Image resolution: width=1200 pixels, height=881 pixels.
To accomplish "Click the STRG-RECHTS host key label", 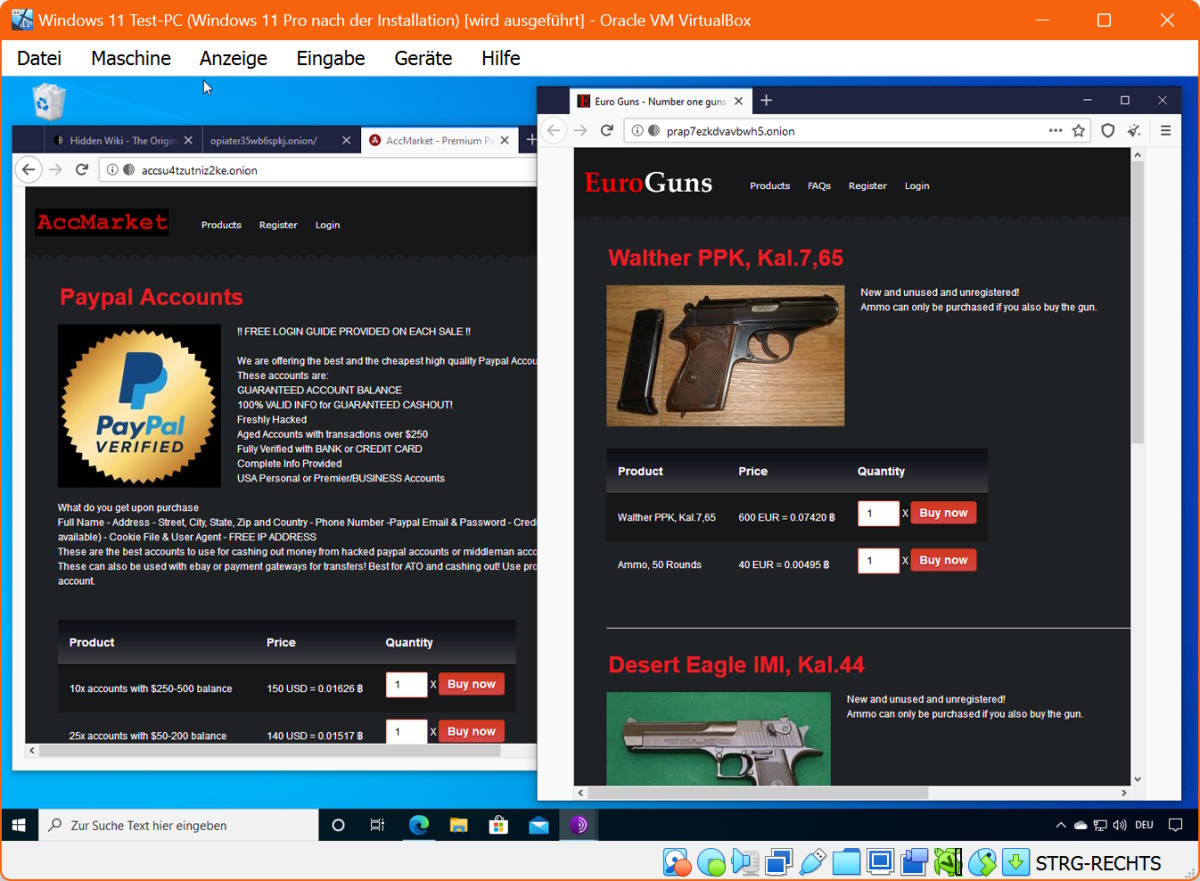I will point(1098,863).
